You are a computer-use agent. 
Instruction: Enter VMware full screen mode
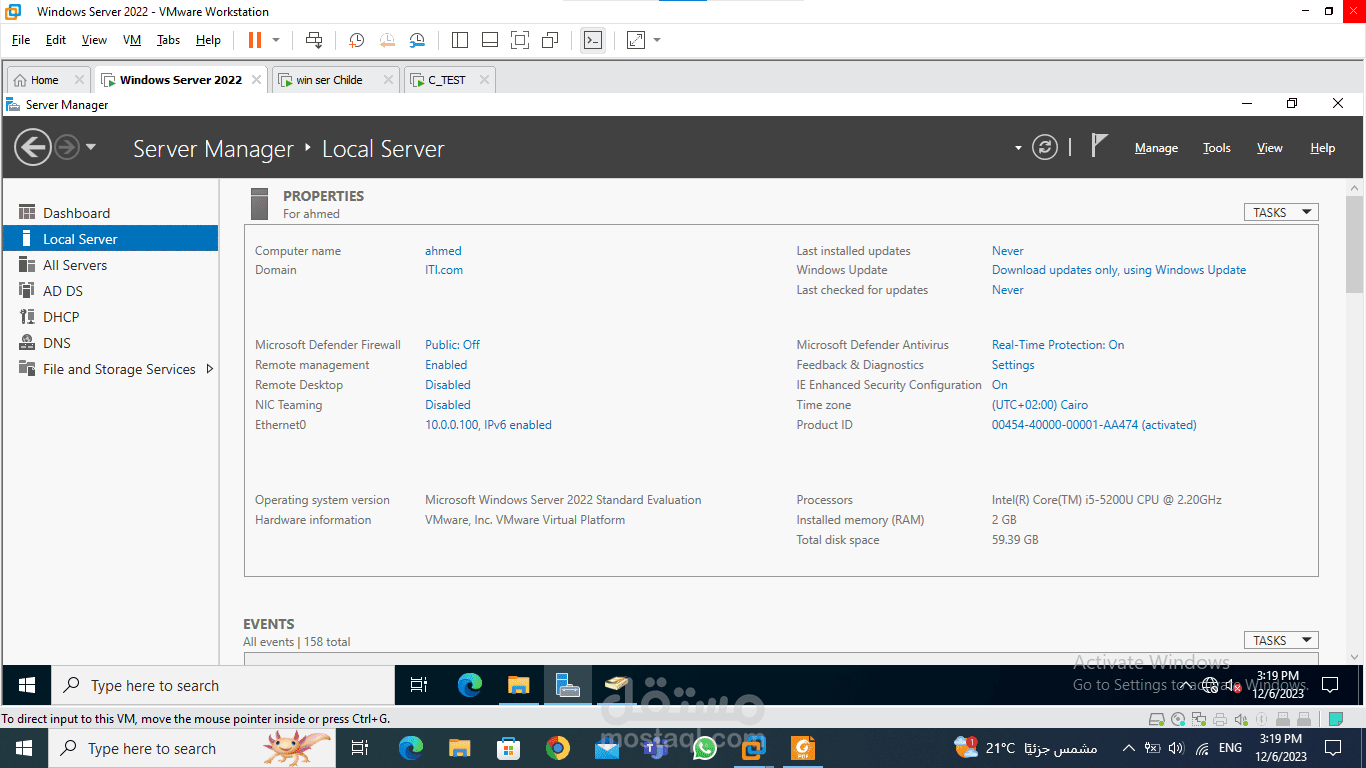tap(520, 40)
